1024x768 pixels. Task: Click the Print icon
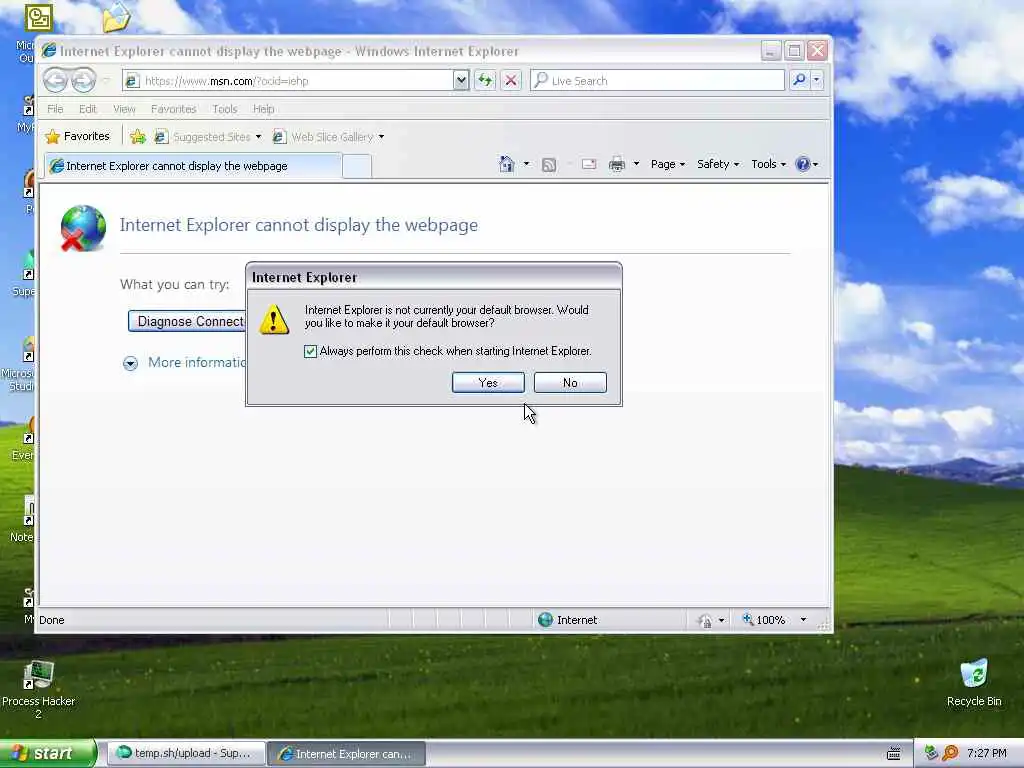pos(616,165)
